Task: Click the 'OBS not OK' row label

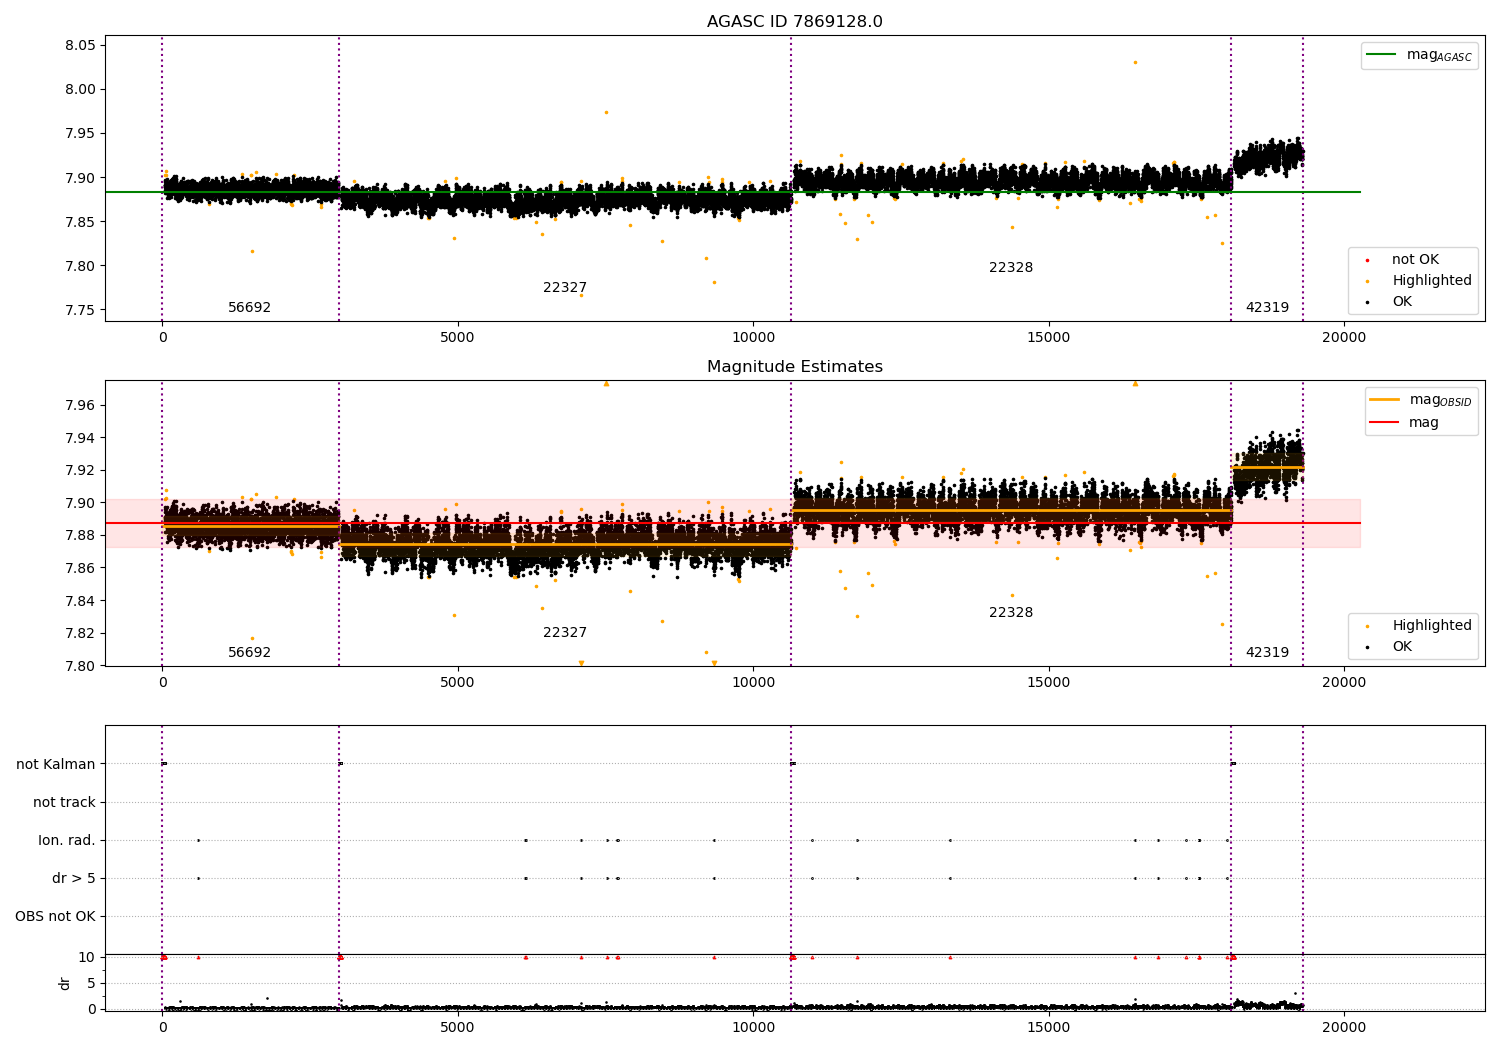Action: pos(55,917)
